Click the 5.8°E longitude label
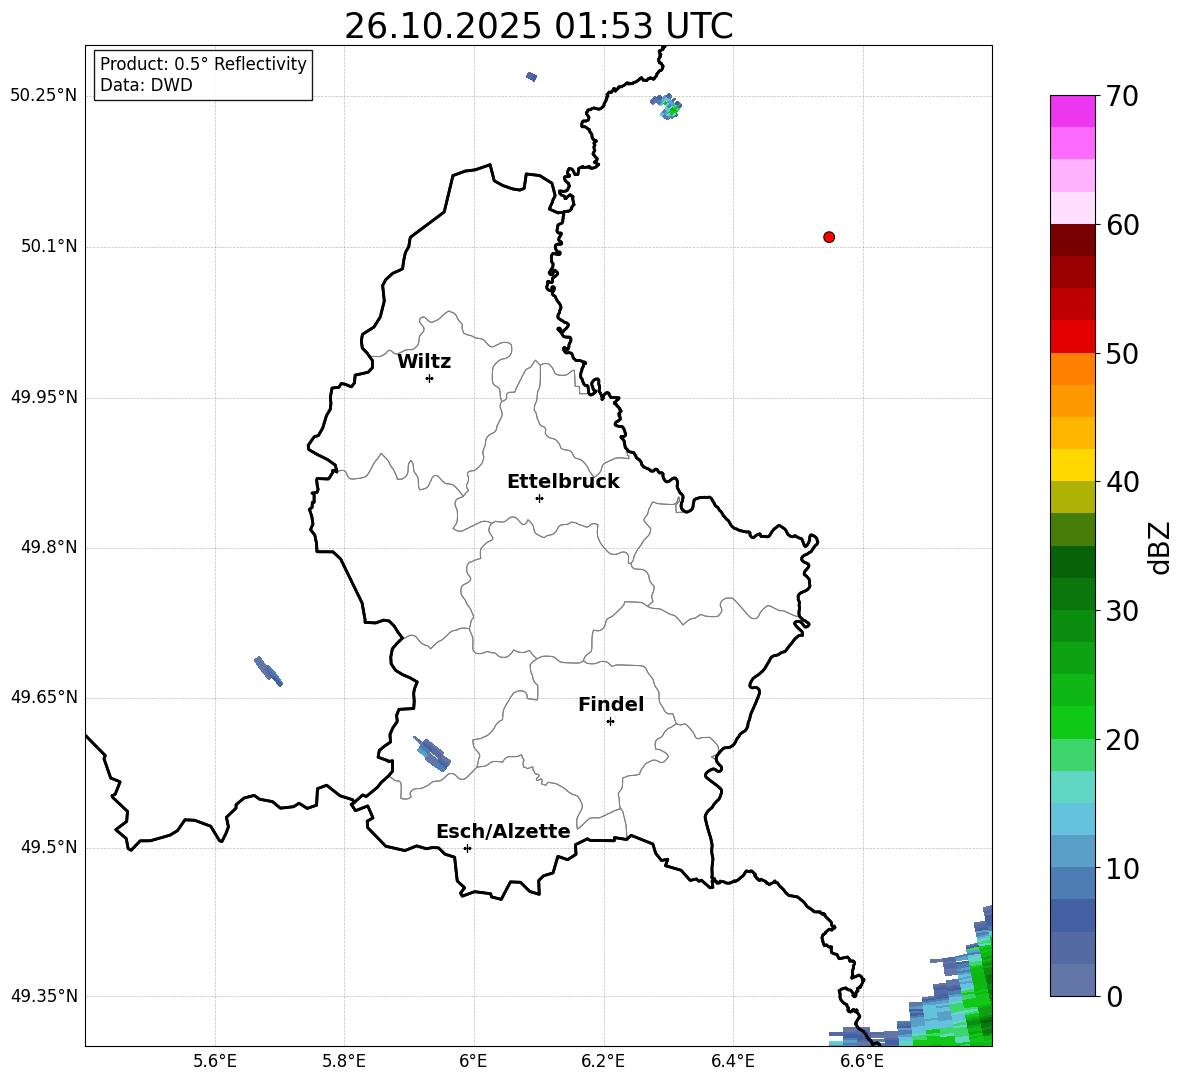This screenshot has height=1081, width=1184. point(344,1061)
